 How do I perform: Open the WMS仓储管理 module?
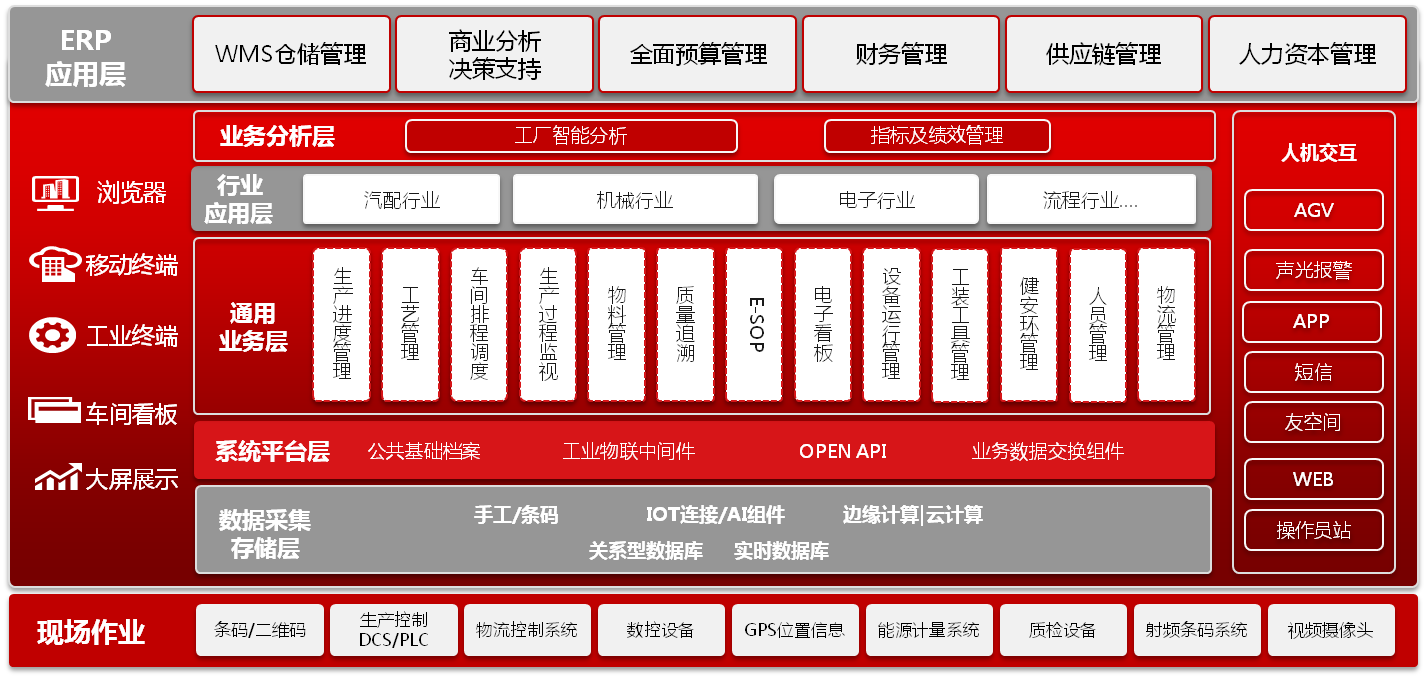point(291,53)
